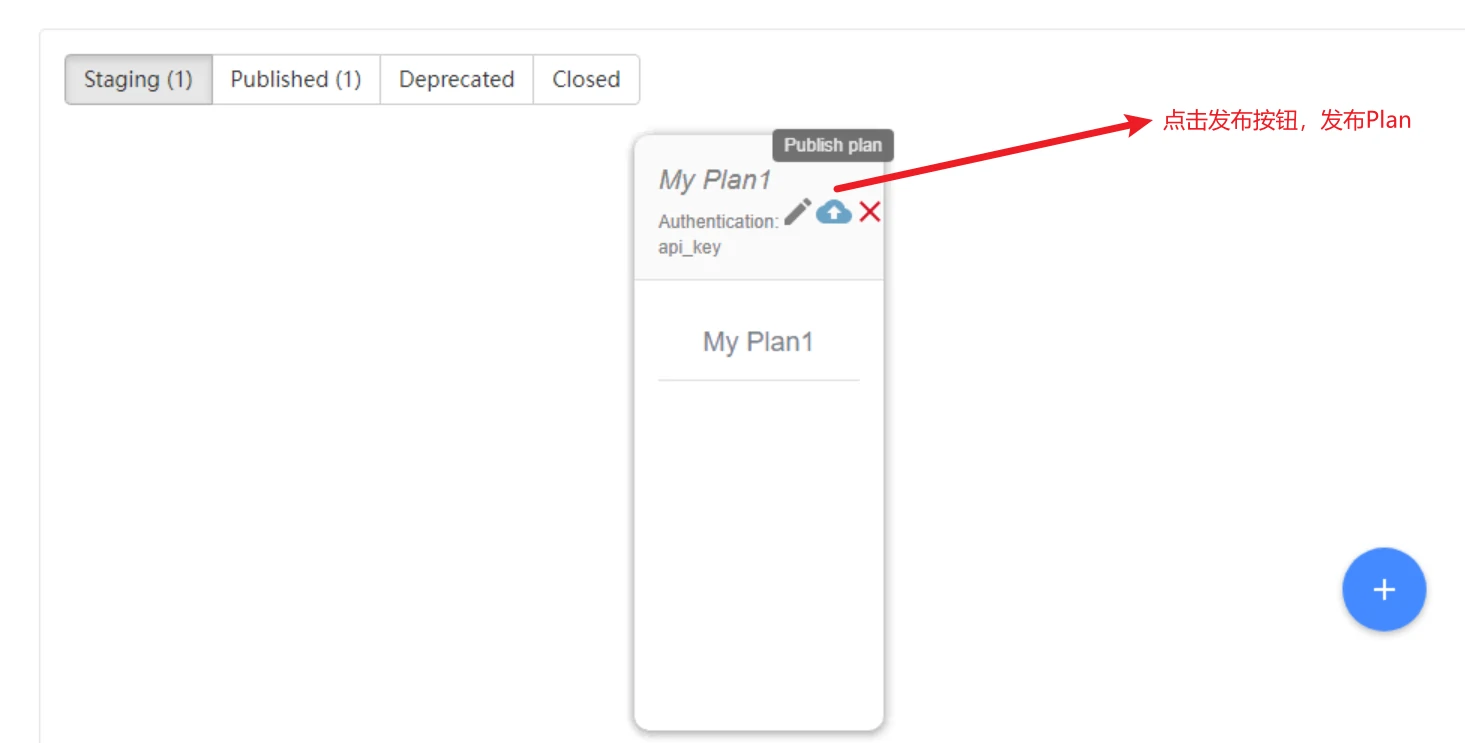1465x743 pixels.
Task: Click the pencil icon to edit My Plan1
Action: point(797,212)
